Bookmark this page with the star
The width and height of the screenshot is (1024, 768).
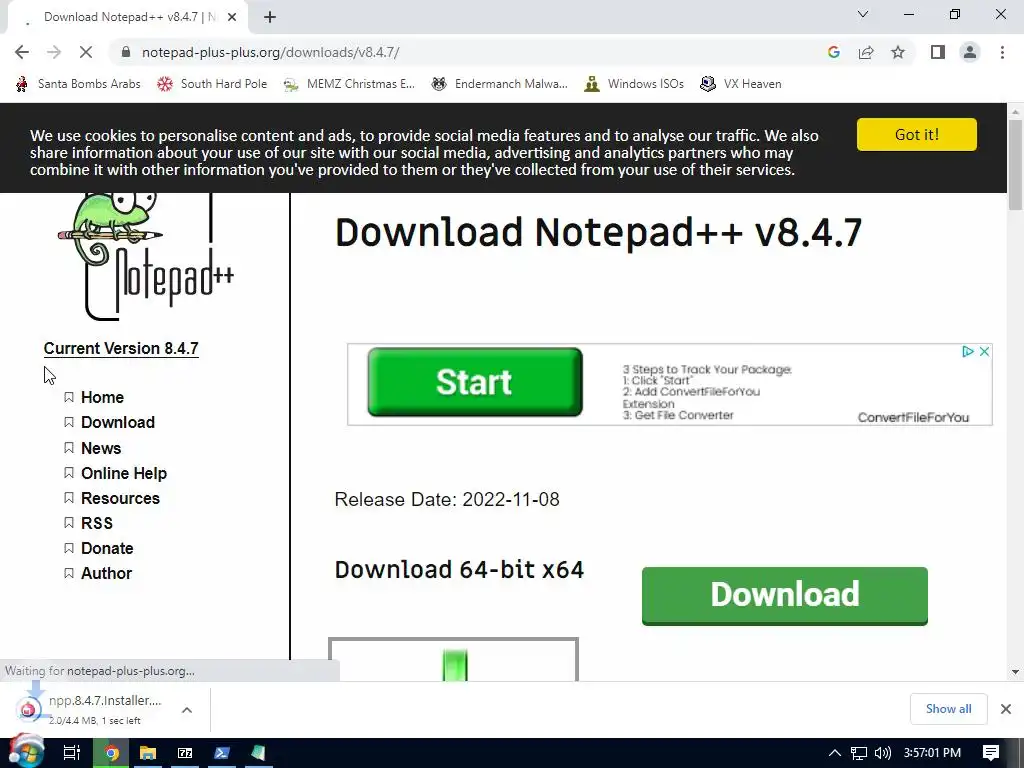tap(898, 52)
